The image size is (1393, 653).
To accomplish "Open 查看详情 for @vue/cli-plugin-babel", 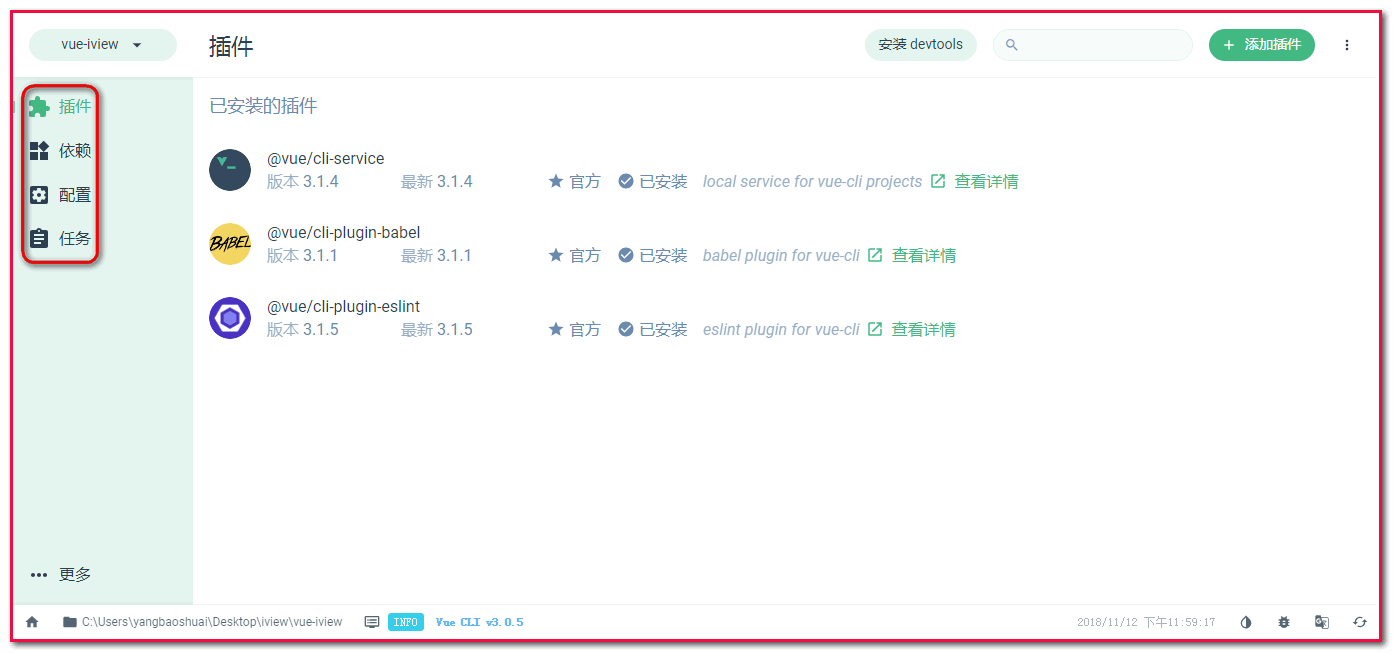I will [912, 256].
